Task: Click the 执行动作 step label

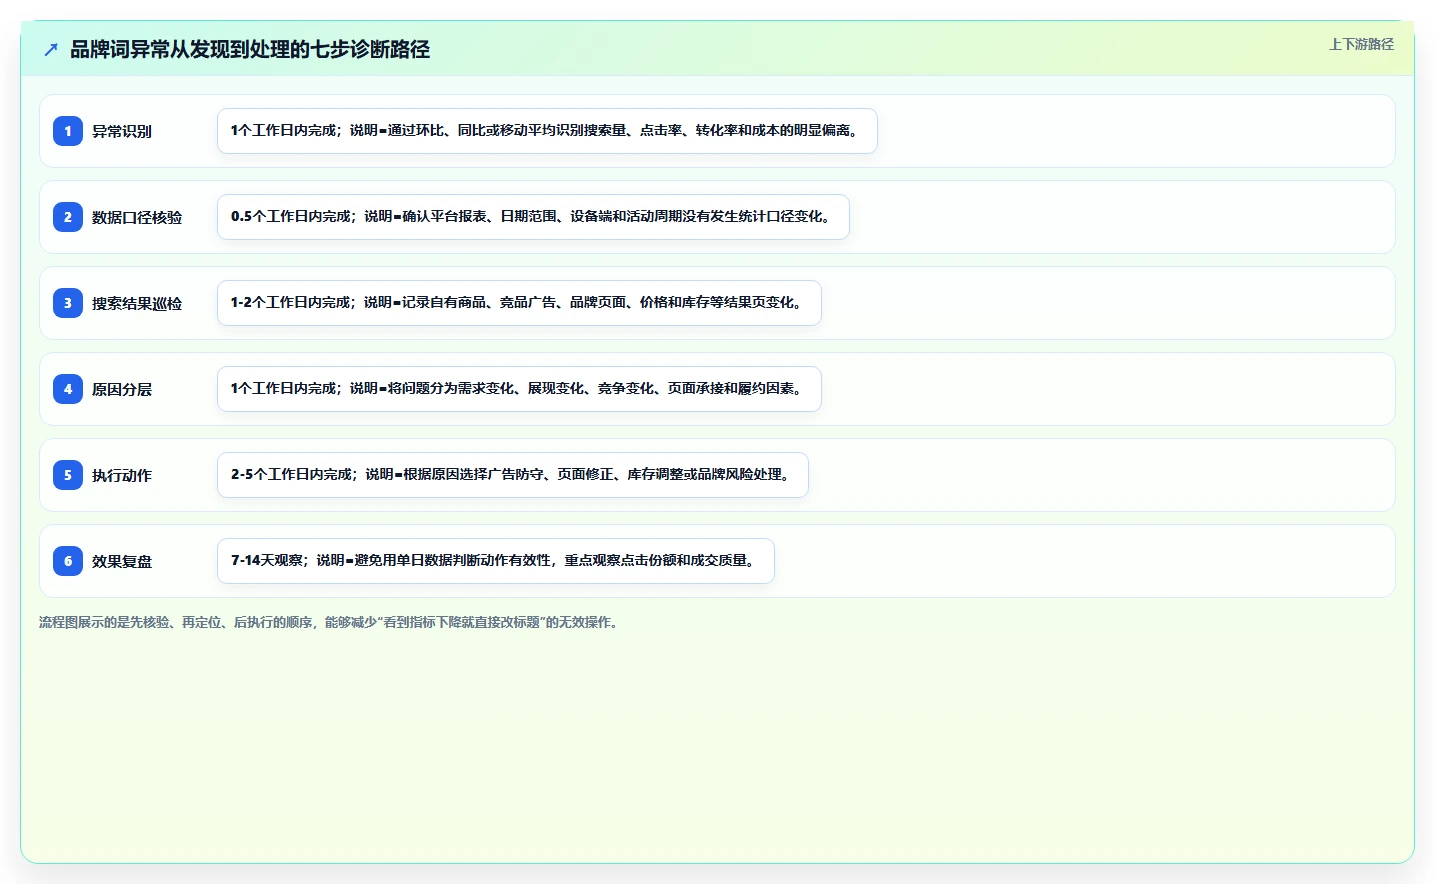Action: tap(122, 475)
